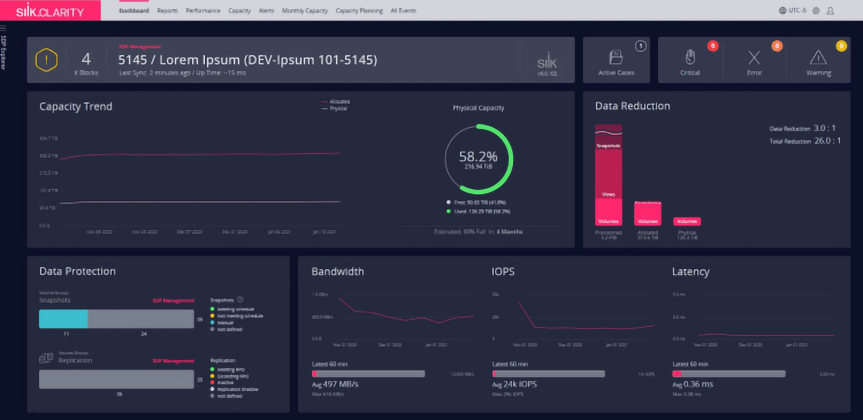Click the Replication SDP Management link
This screenshot has width=863, height=420.
[172, 360]
